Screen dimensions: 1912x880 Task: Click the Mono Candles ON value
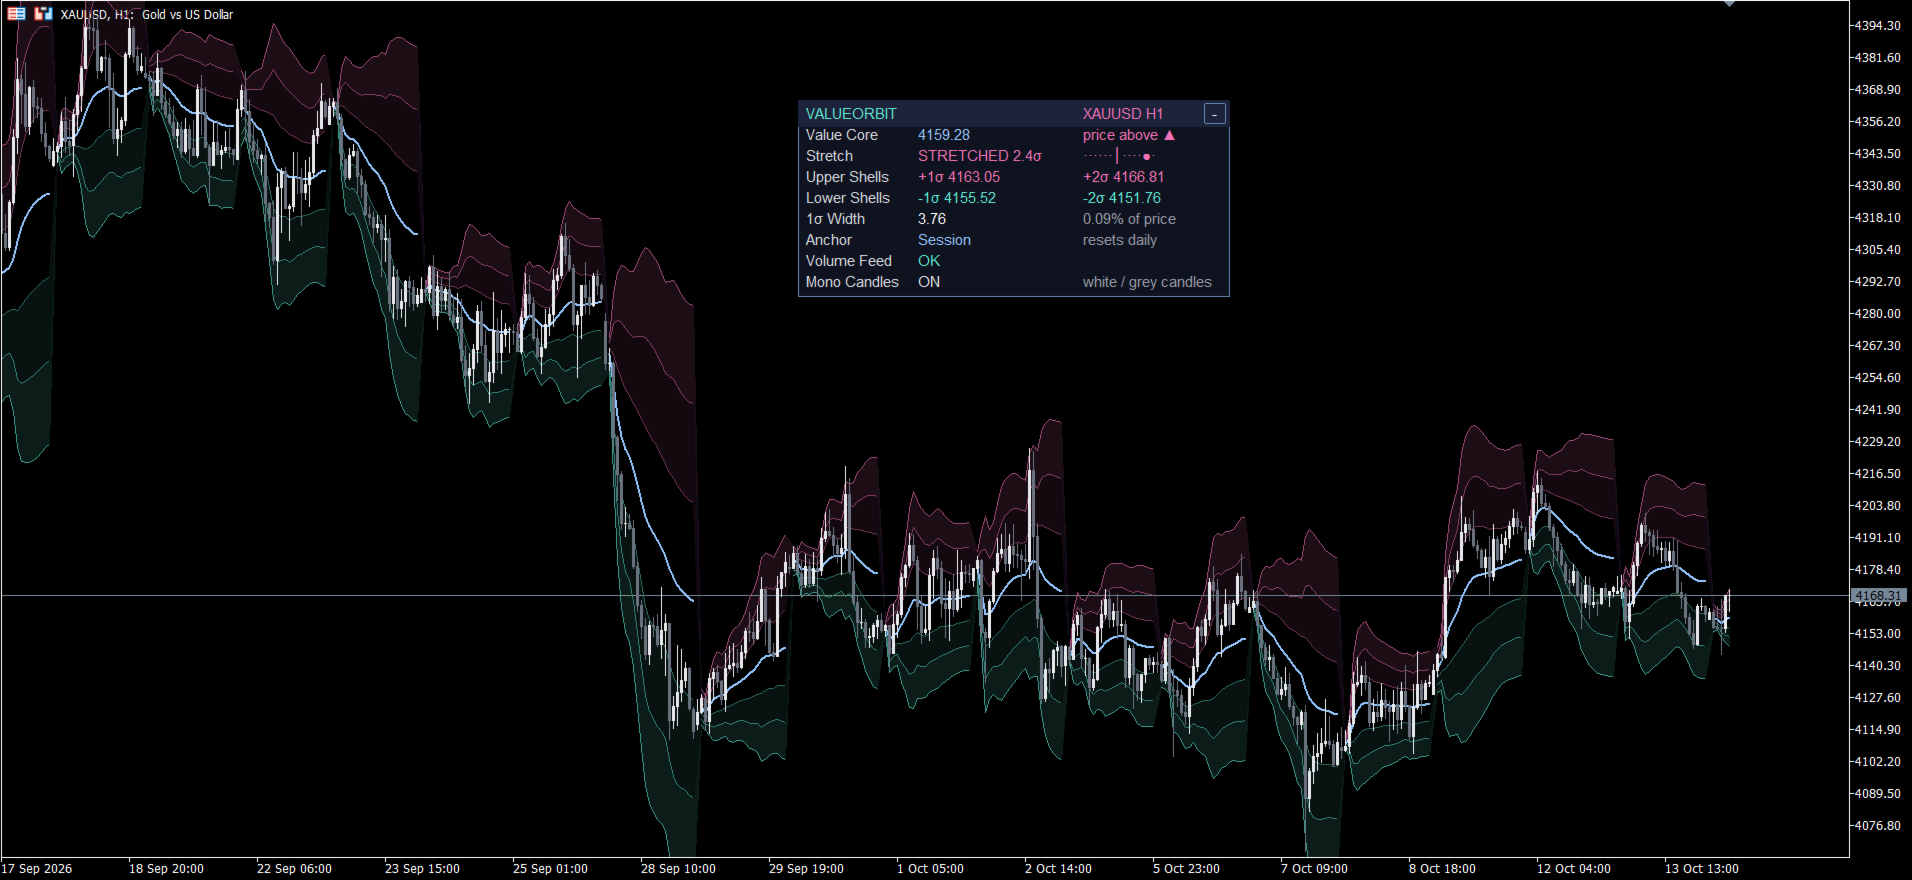point(929,282)
